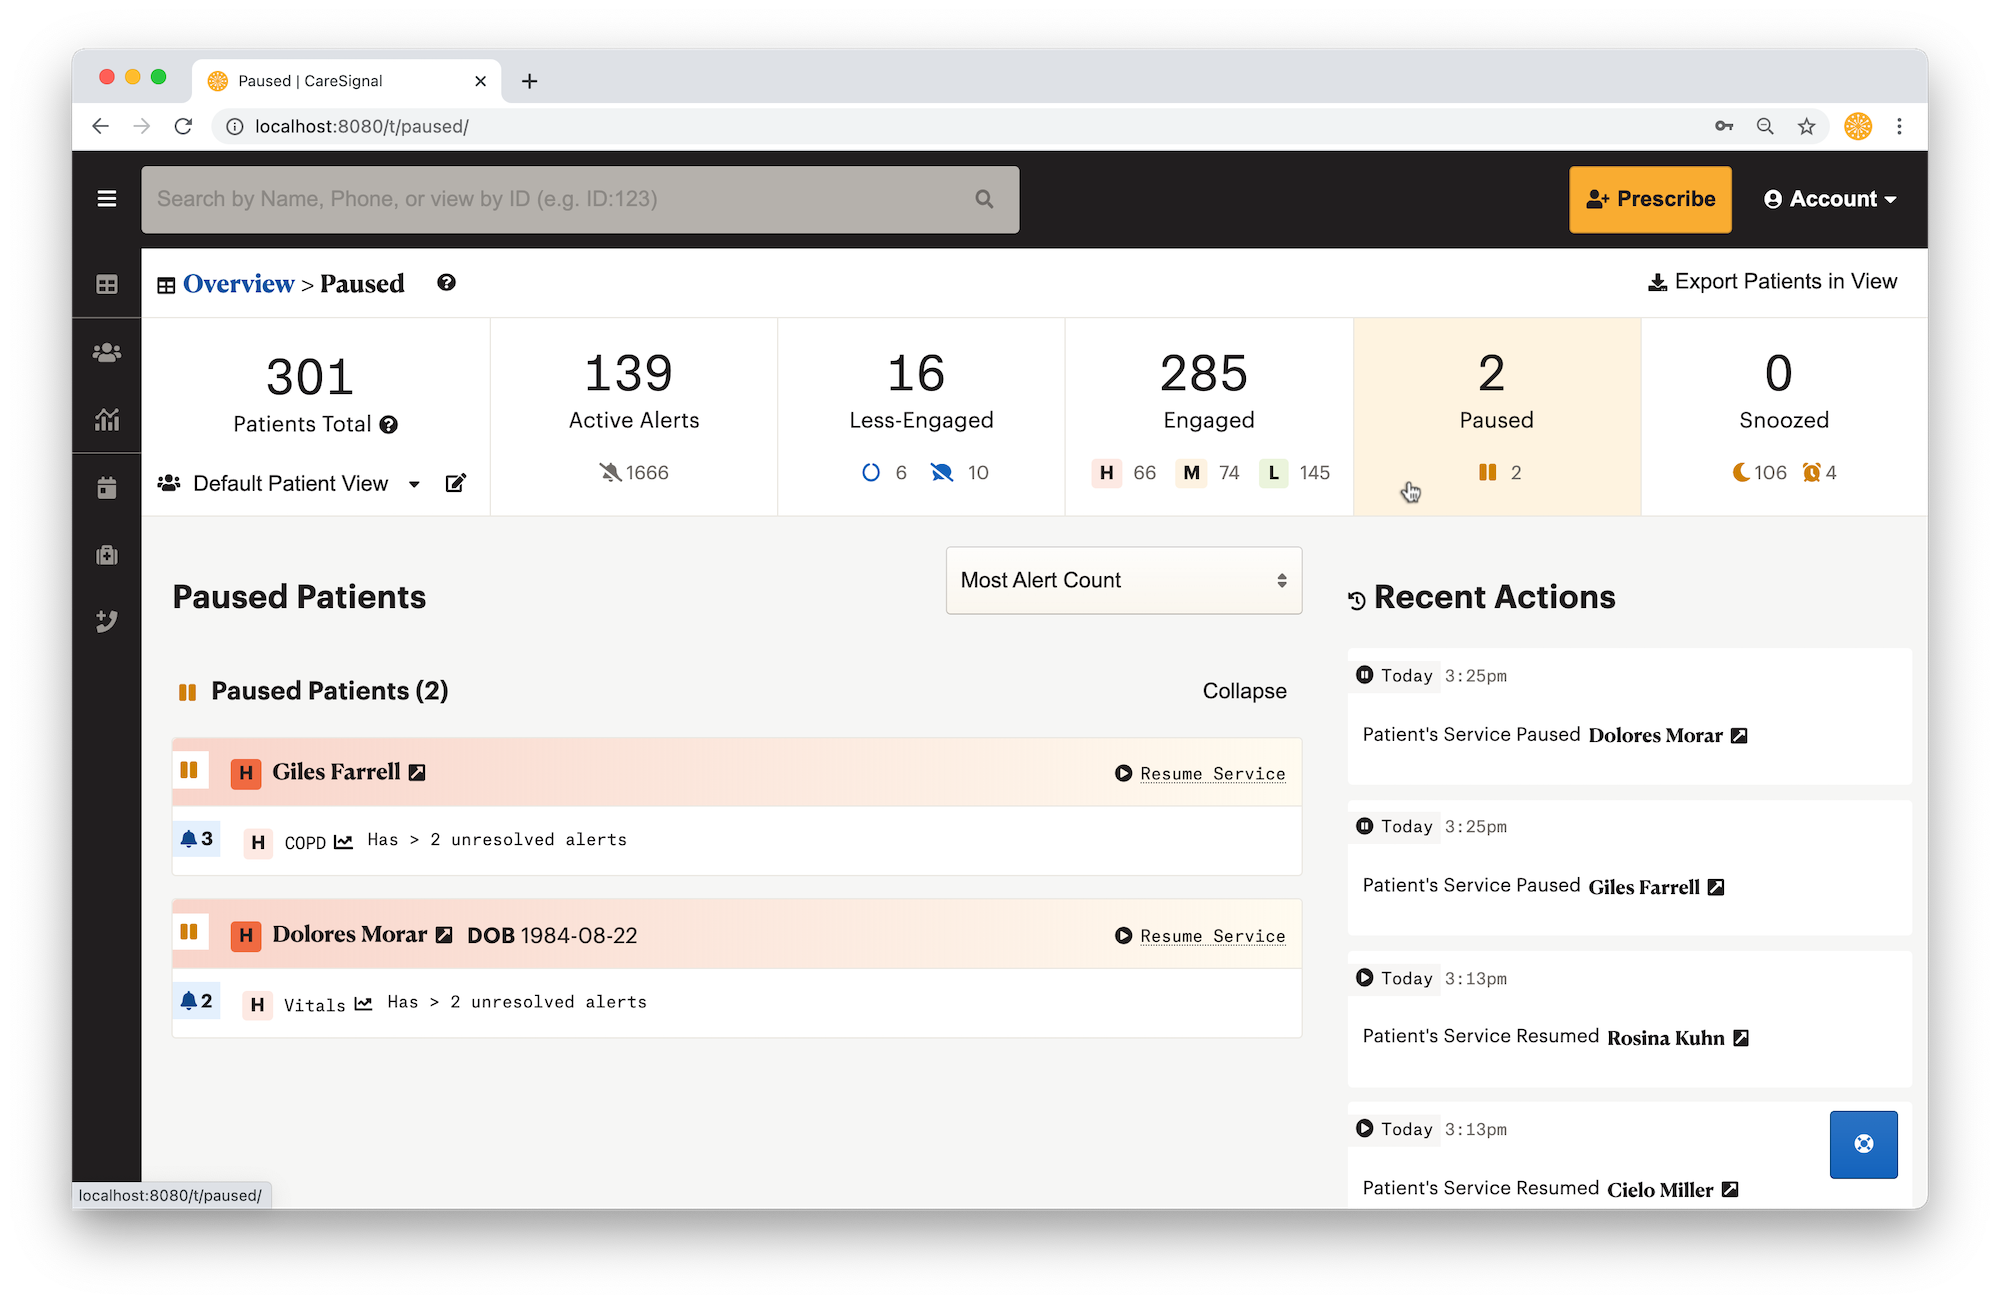Click the blue support lifebuoy button
The height and width of the screenshot is (1304, 2000).
pyautogui.click(x=1864, y=1144)
